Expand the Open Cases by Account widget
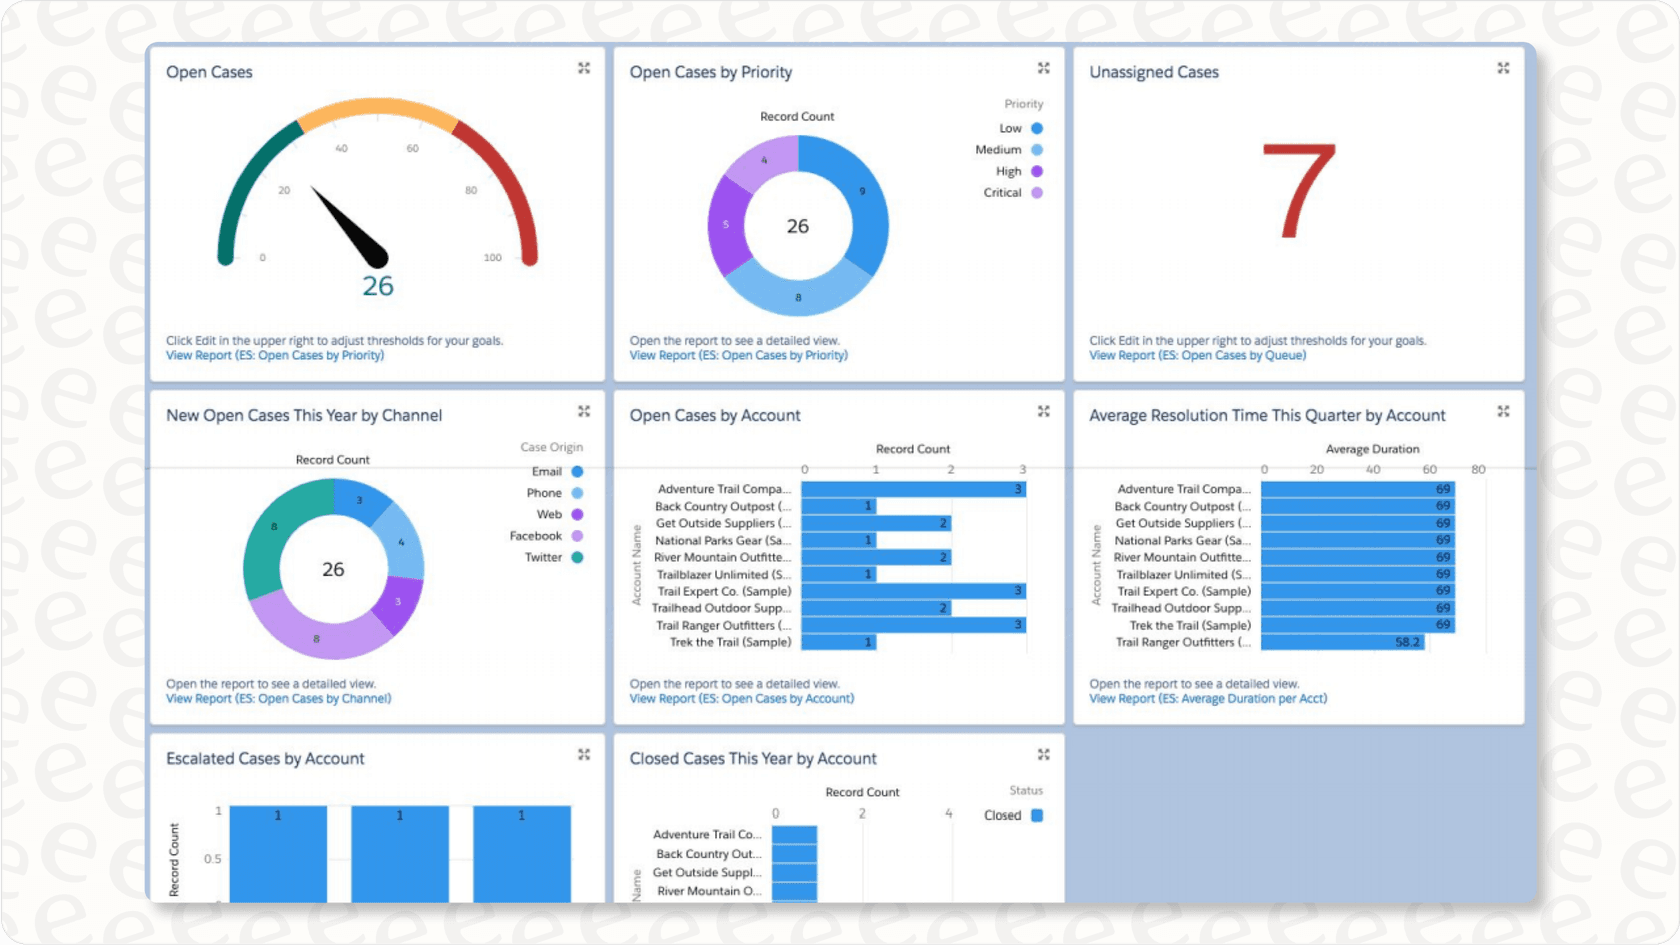This screenshot has width=1680, height=945. [x=1044, y=411]
